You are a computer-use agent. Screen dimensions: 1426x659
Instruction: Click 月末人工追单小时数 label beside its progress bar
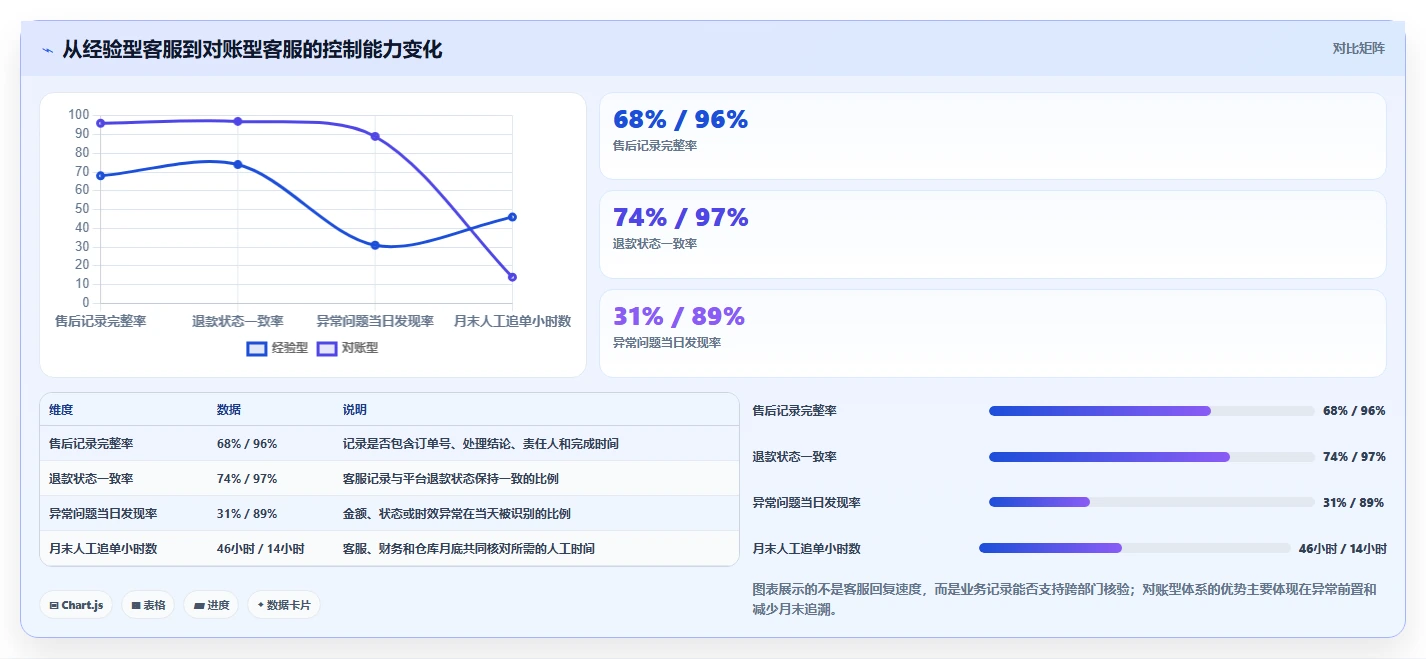(x=807, y=548)
